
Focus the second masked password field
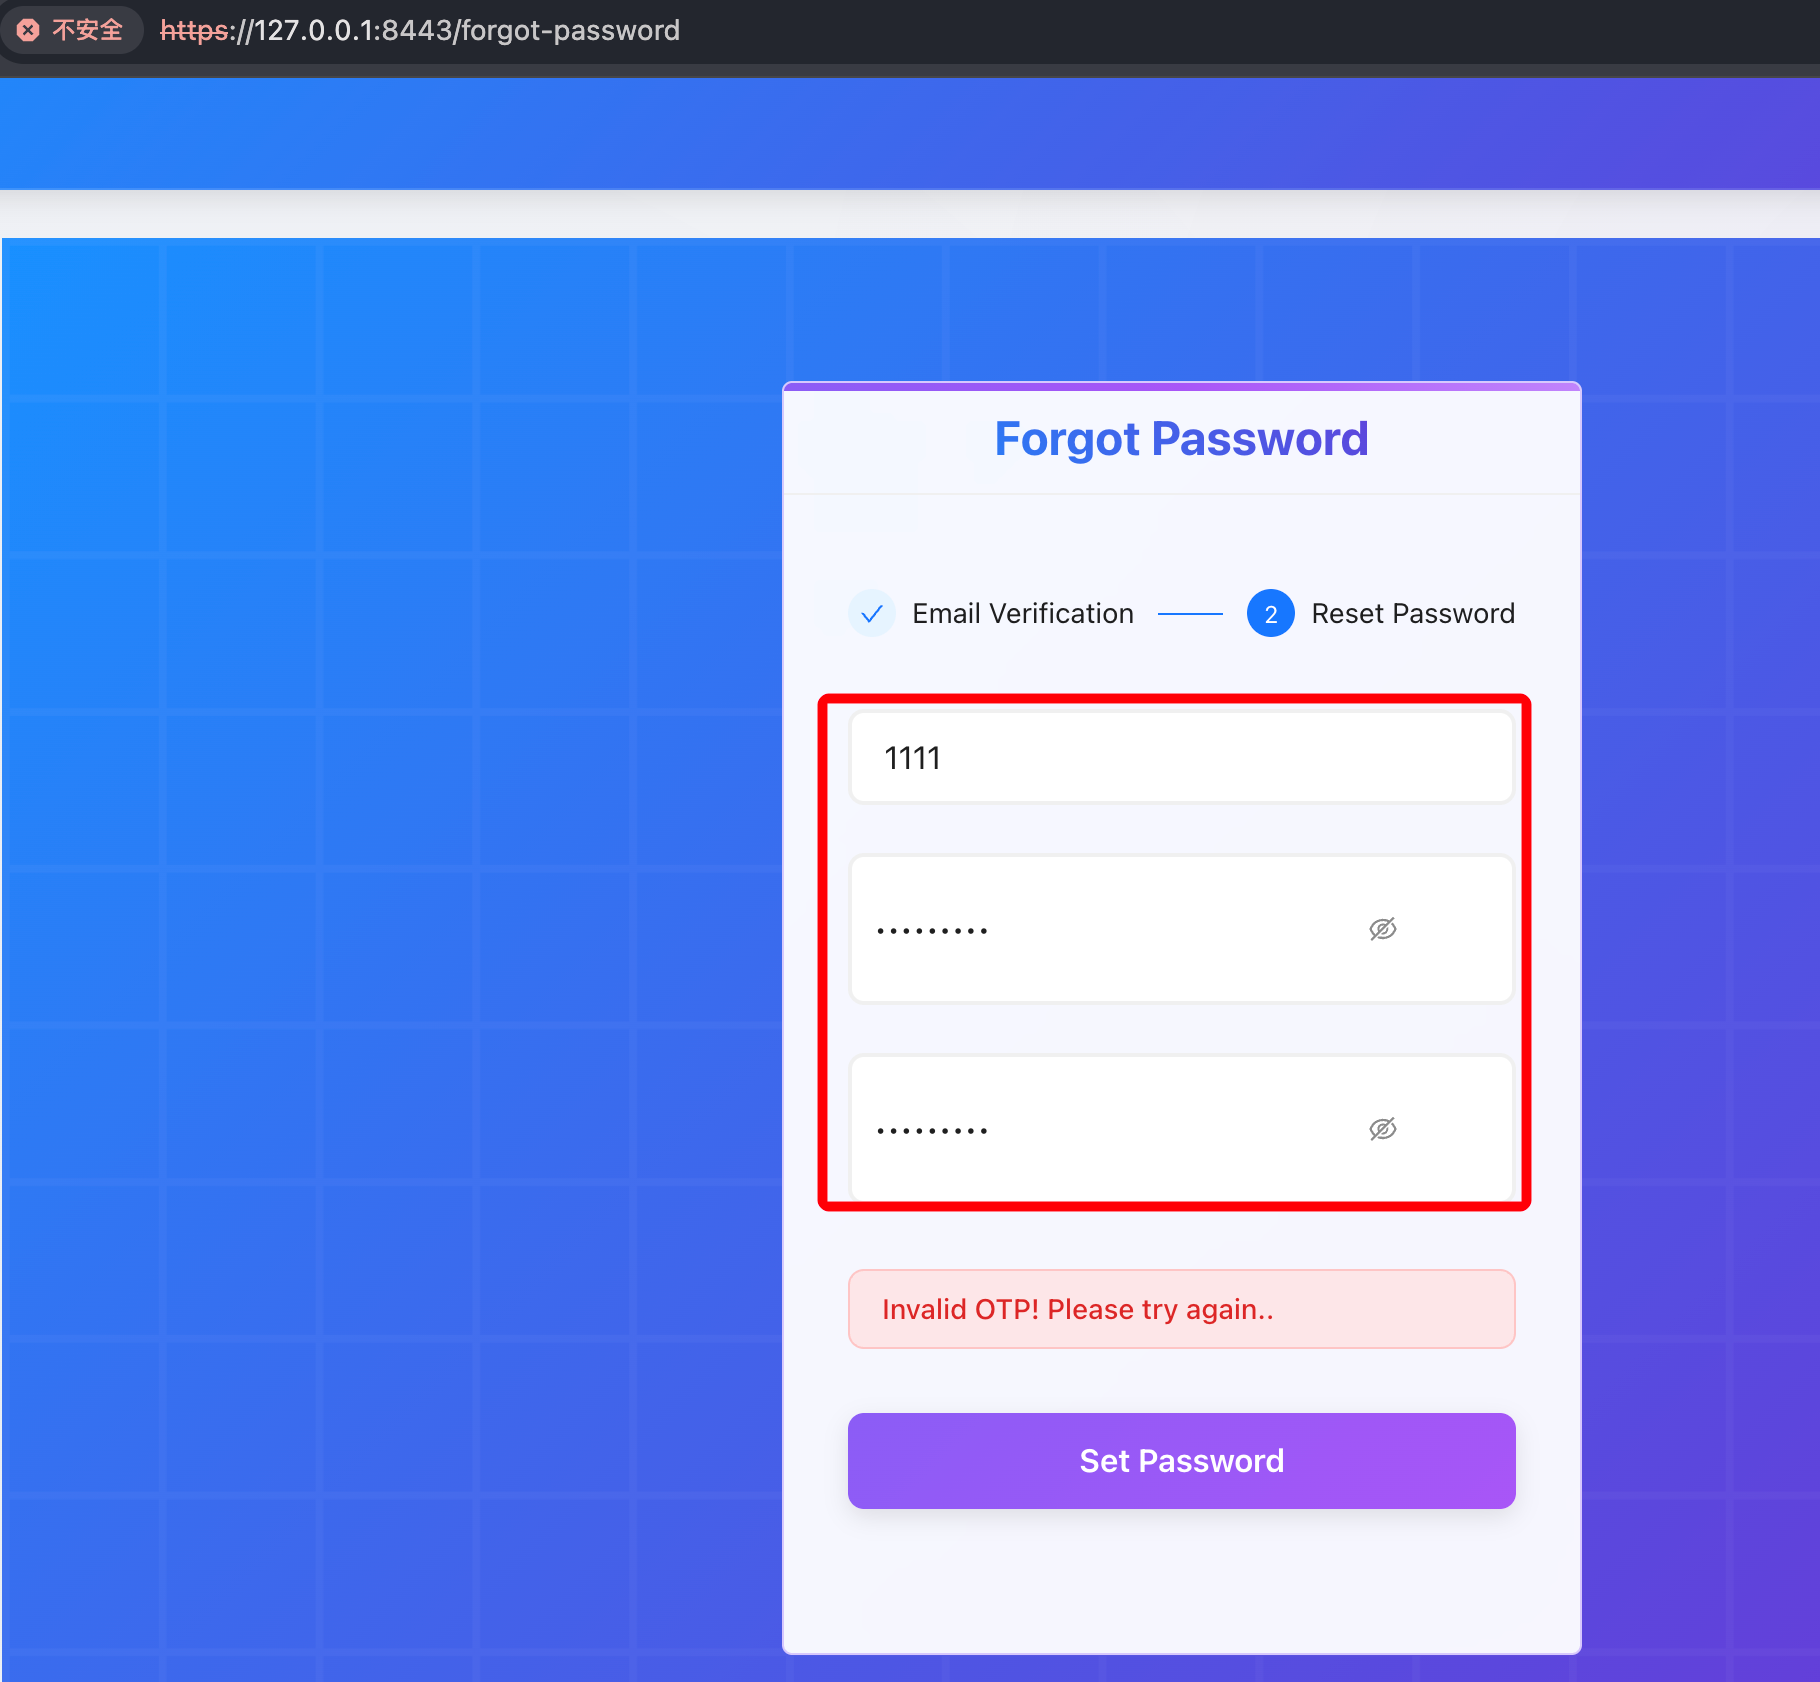pos(1100,1129)
